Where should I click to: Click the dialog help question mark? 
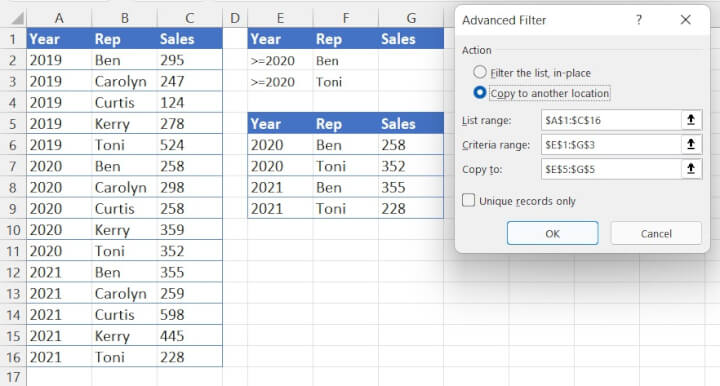[x=639, y=20]
